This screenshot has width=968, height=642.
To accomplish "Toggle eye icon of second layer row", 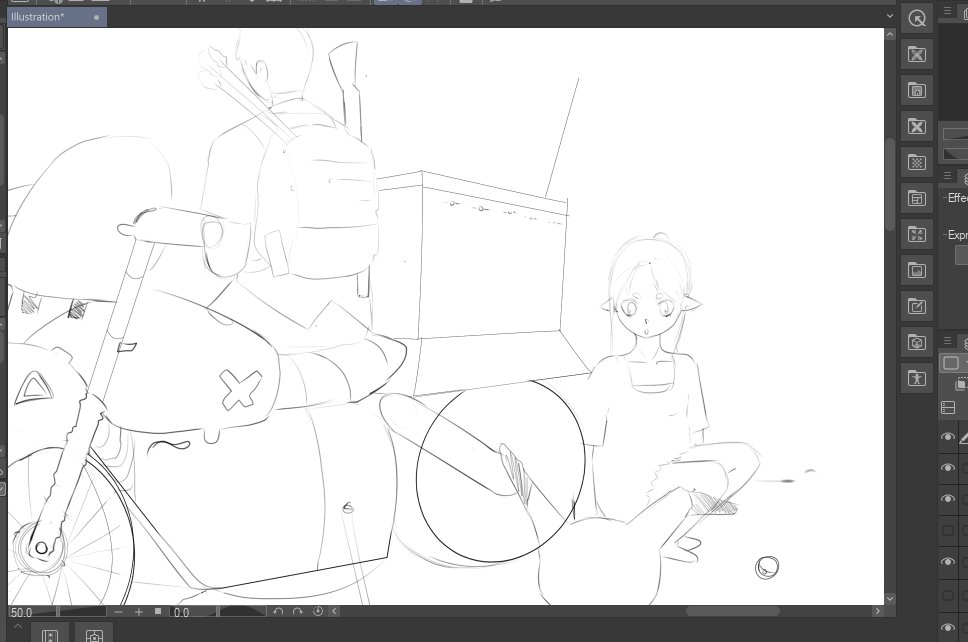I will [948, 468].
